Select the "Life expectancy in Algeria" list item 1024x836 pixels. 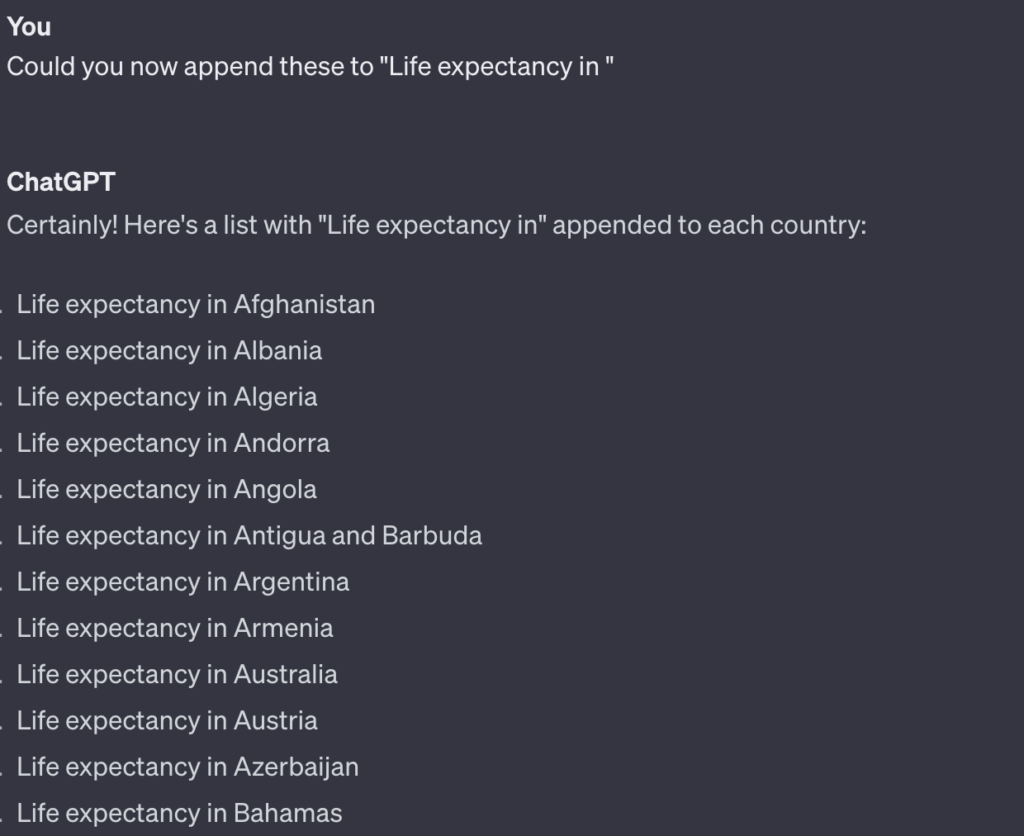coord(167,397)
